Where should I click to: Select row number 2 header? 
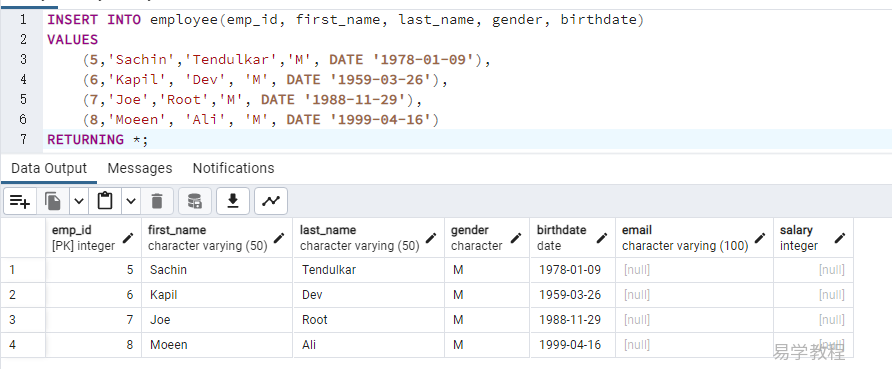coord(23,295)
